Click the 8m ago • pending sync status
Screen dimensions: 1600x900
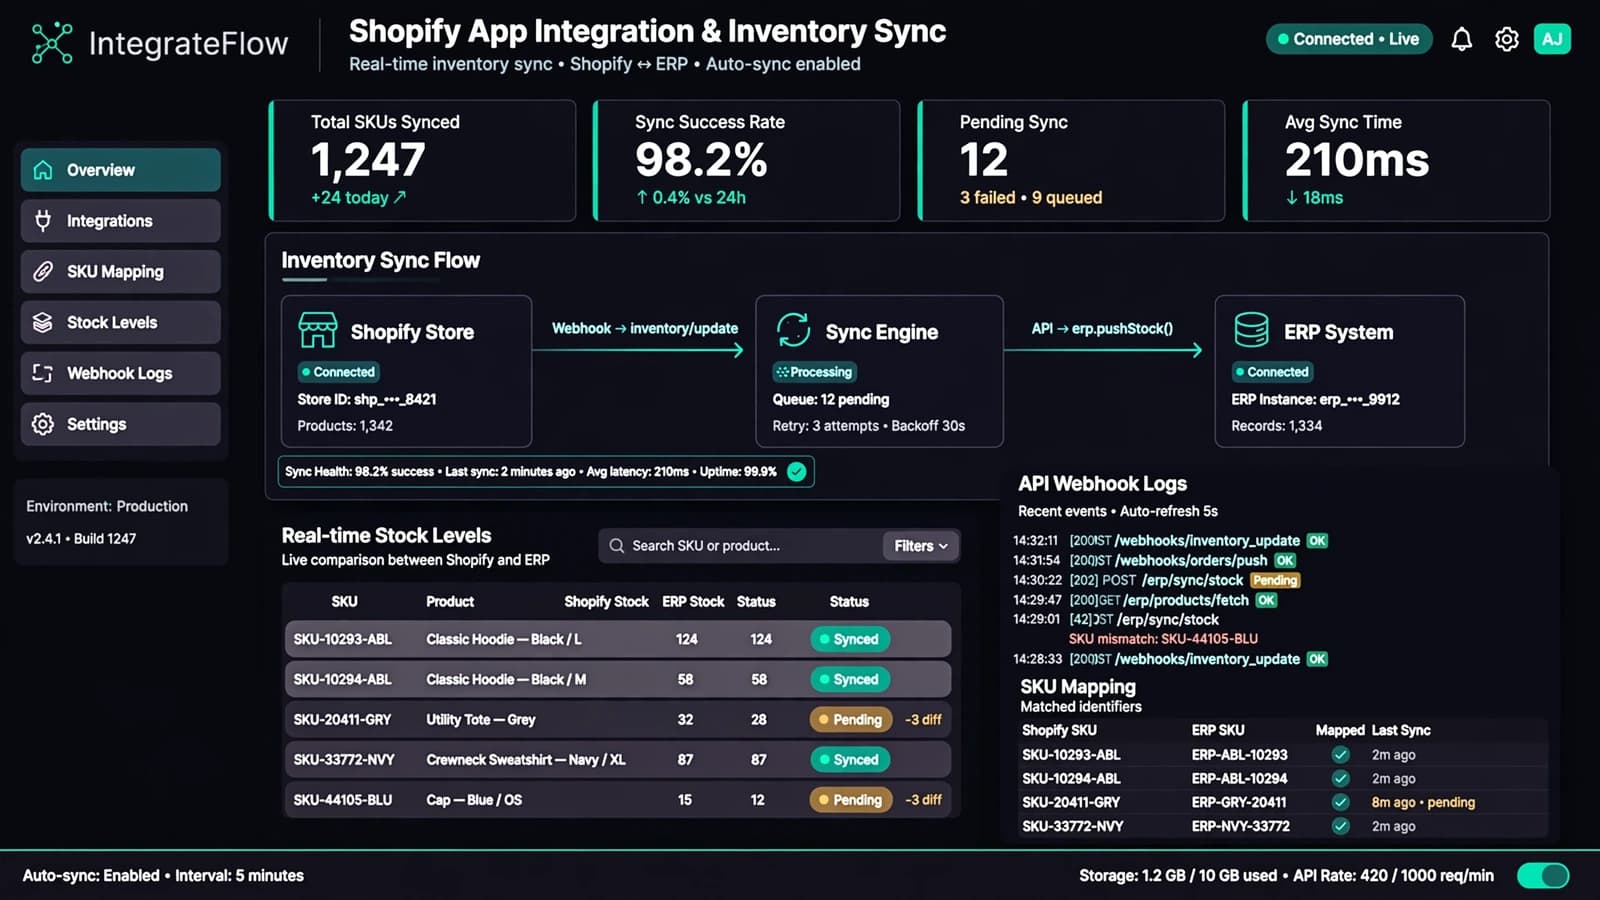(x=1423, y=802)
